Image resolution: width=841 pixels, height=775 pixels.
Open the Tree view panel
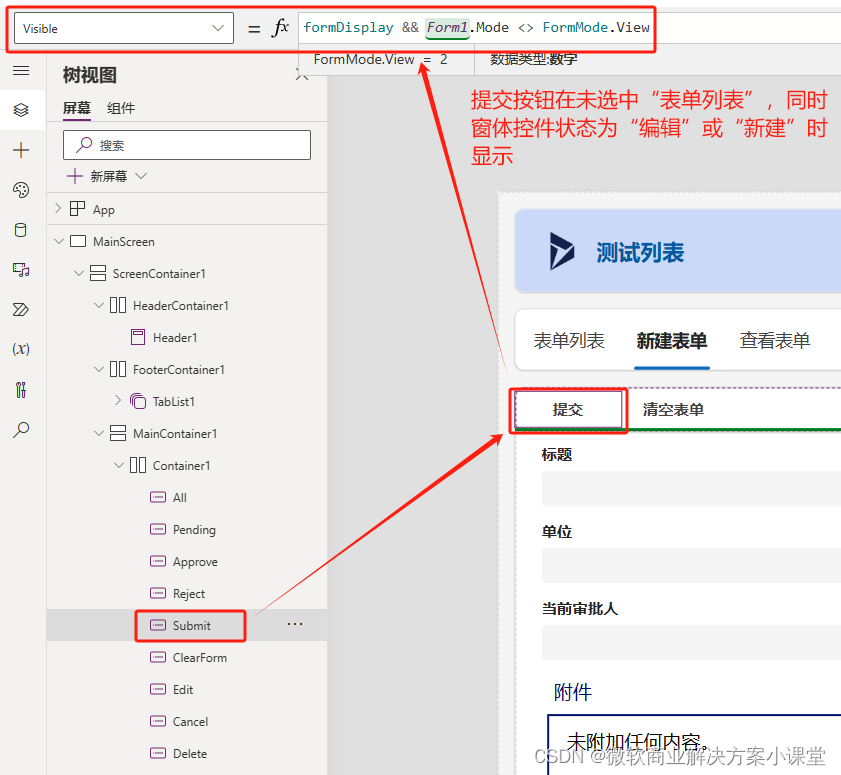coord(20,110)
